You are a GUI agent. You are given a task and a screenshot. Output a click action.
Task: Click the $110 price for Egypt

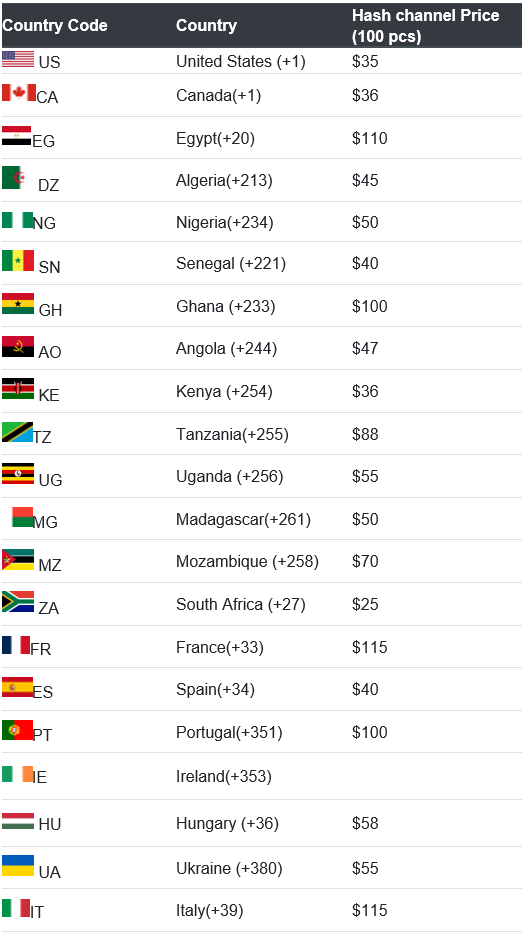point(369,138)
